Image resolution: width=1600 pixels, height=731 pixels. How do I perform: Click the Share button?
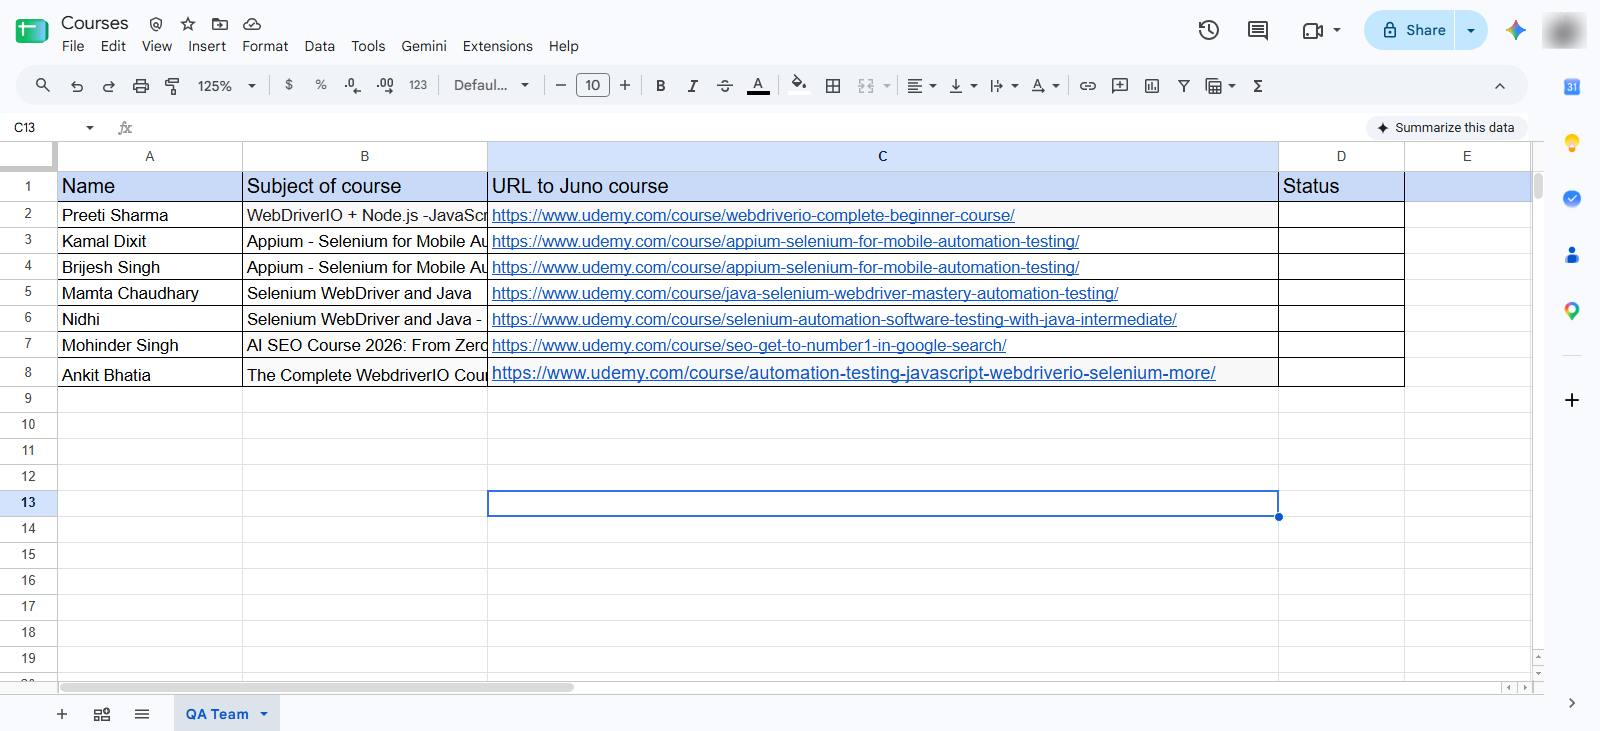(x=1411, y=30)
